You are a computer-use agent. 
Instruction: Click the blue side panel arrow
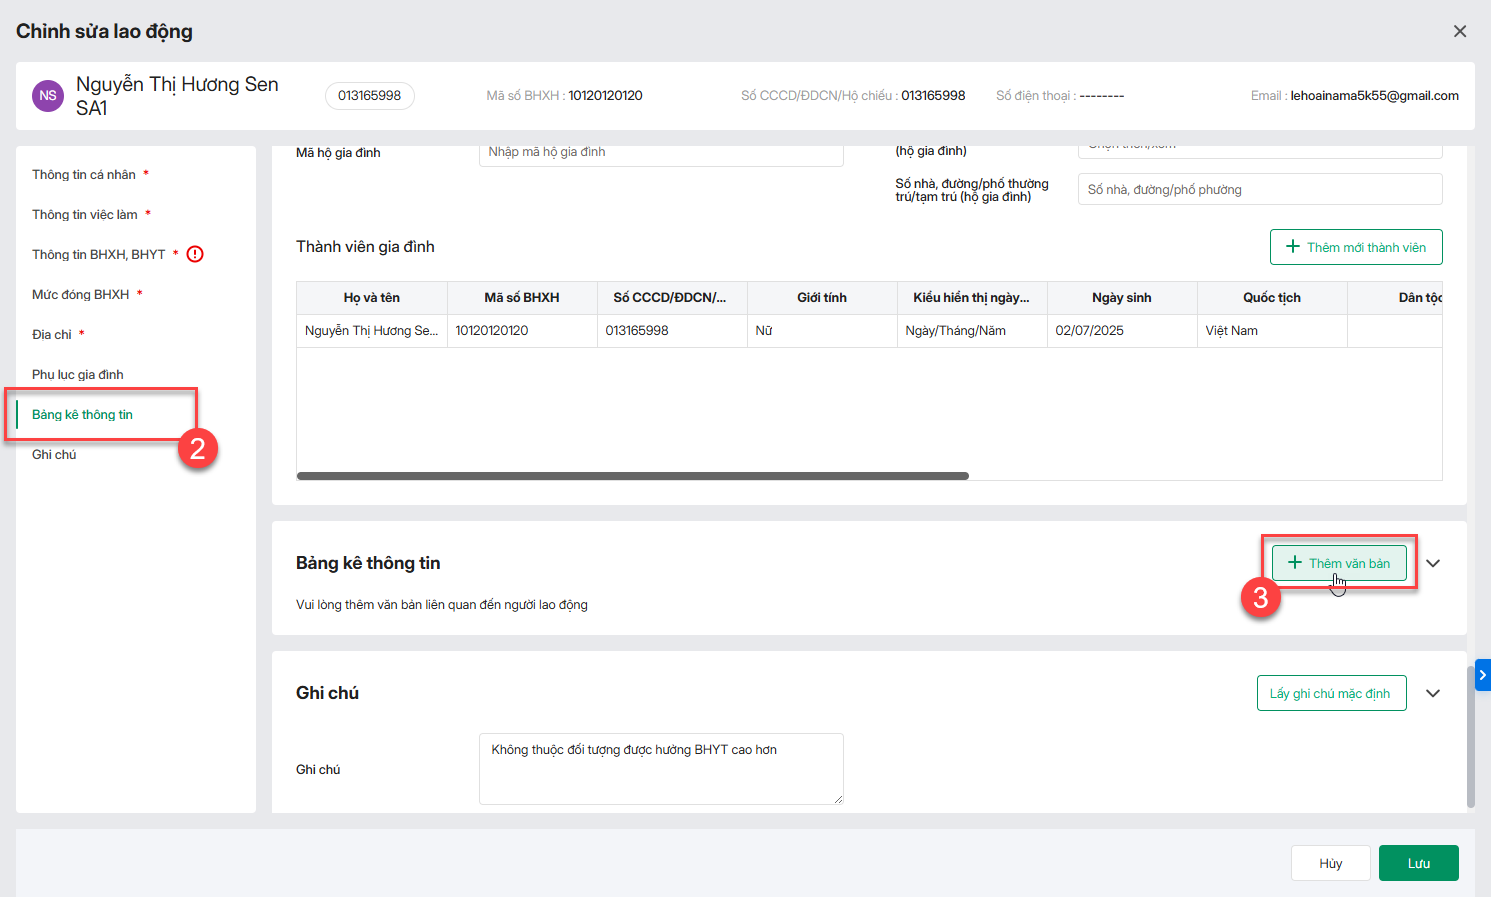coord(1482,675)
